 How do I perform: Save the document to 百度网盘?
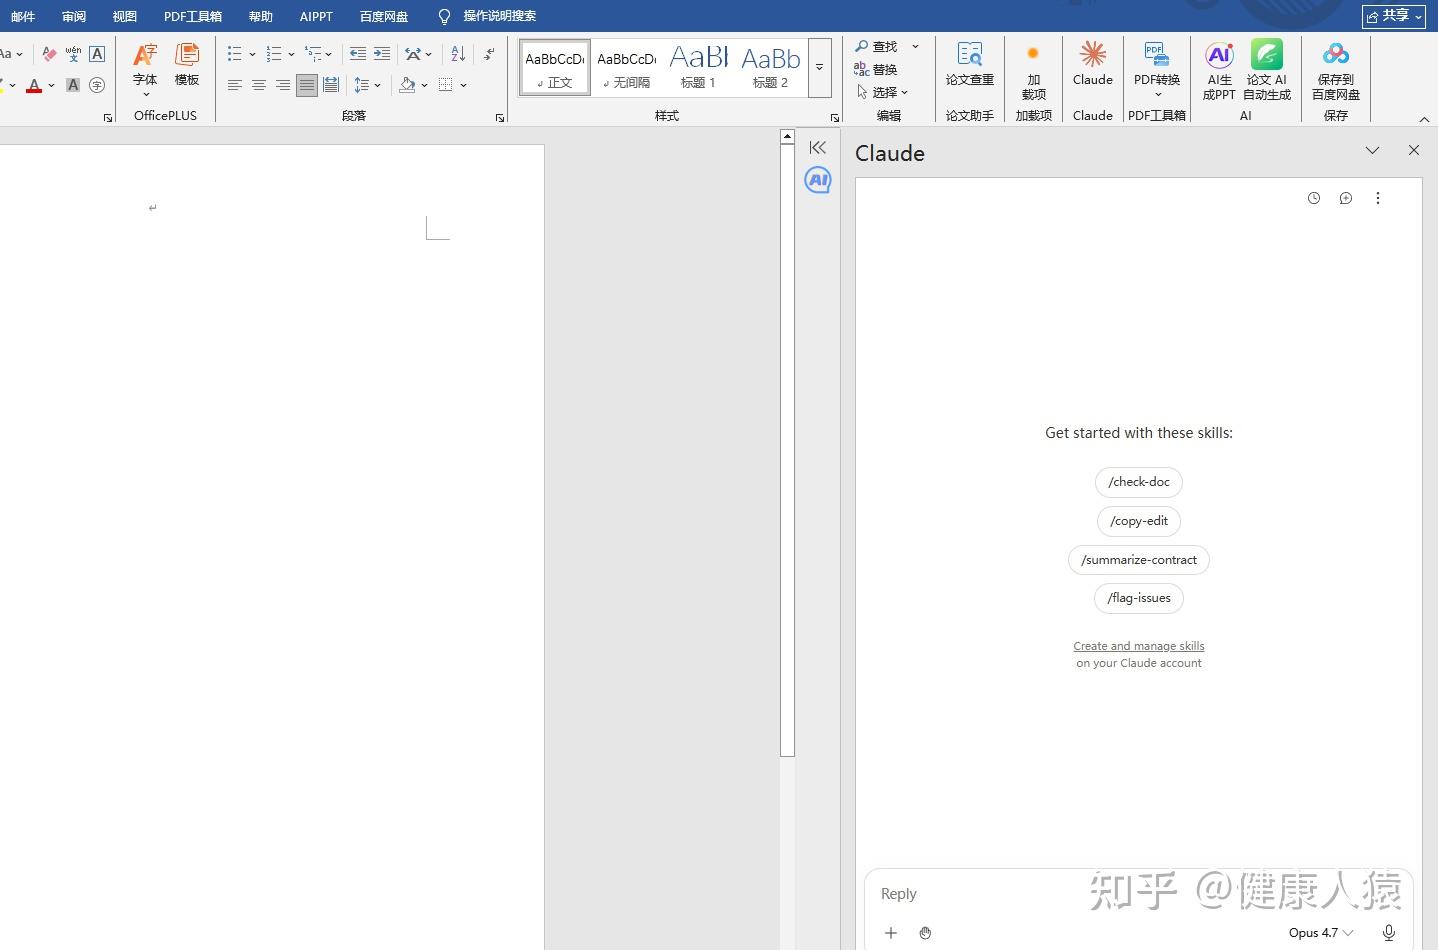1336,71
